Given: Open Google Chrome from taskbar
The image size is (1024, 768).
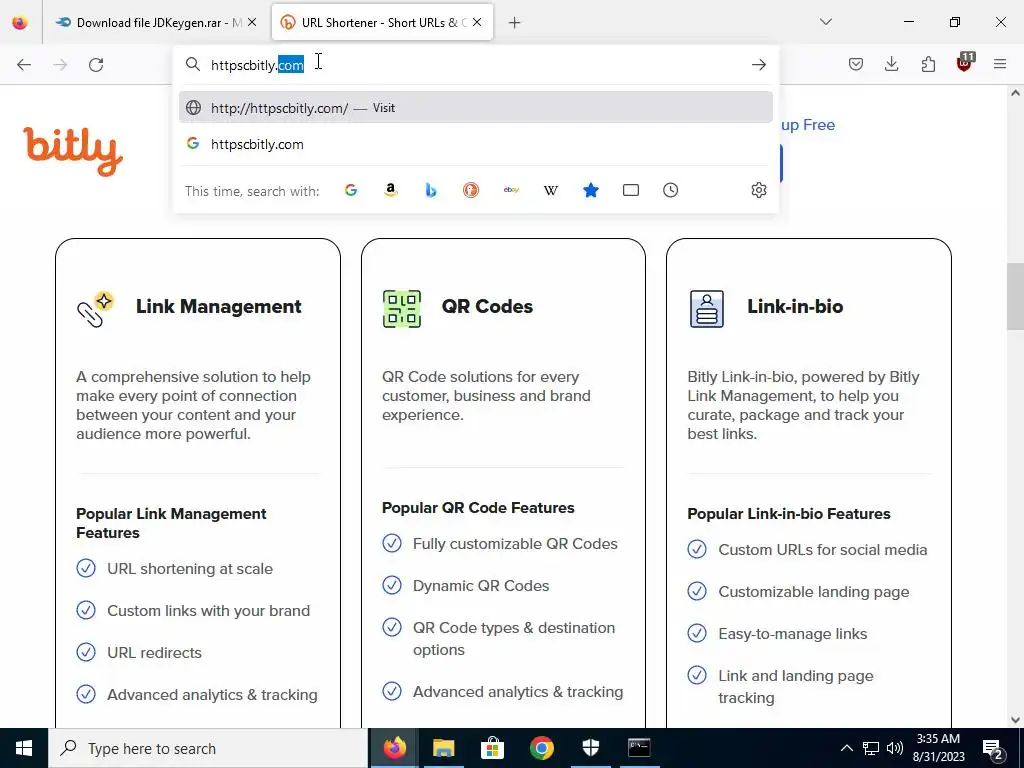Looking at the screenshot, I should tap(541, 748).
